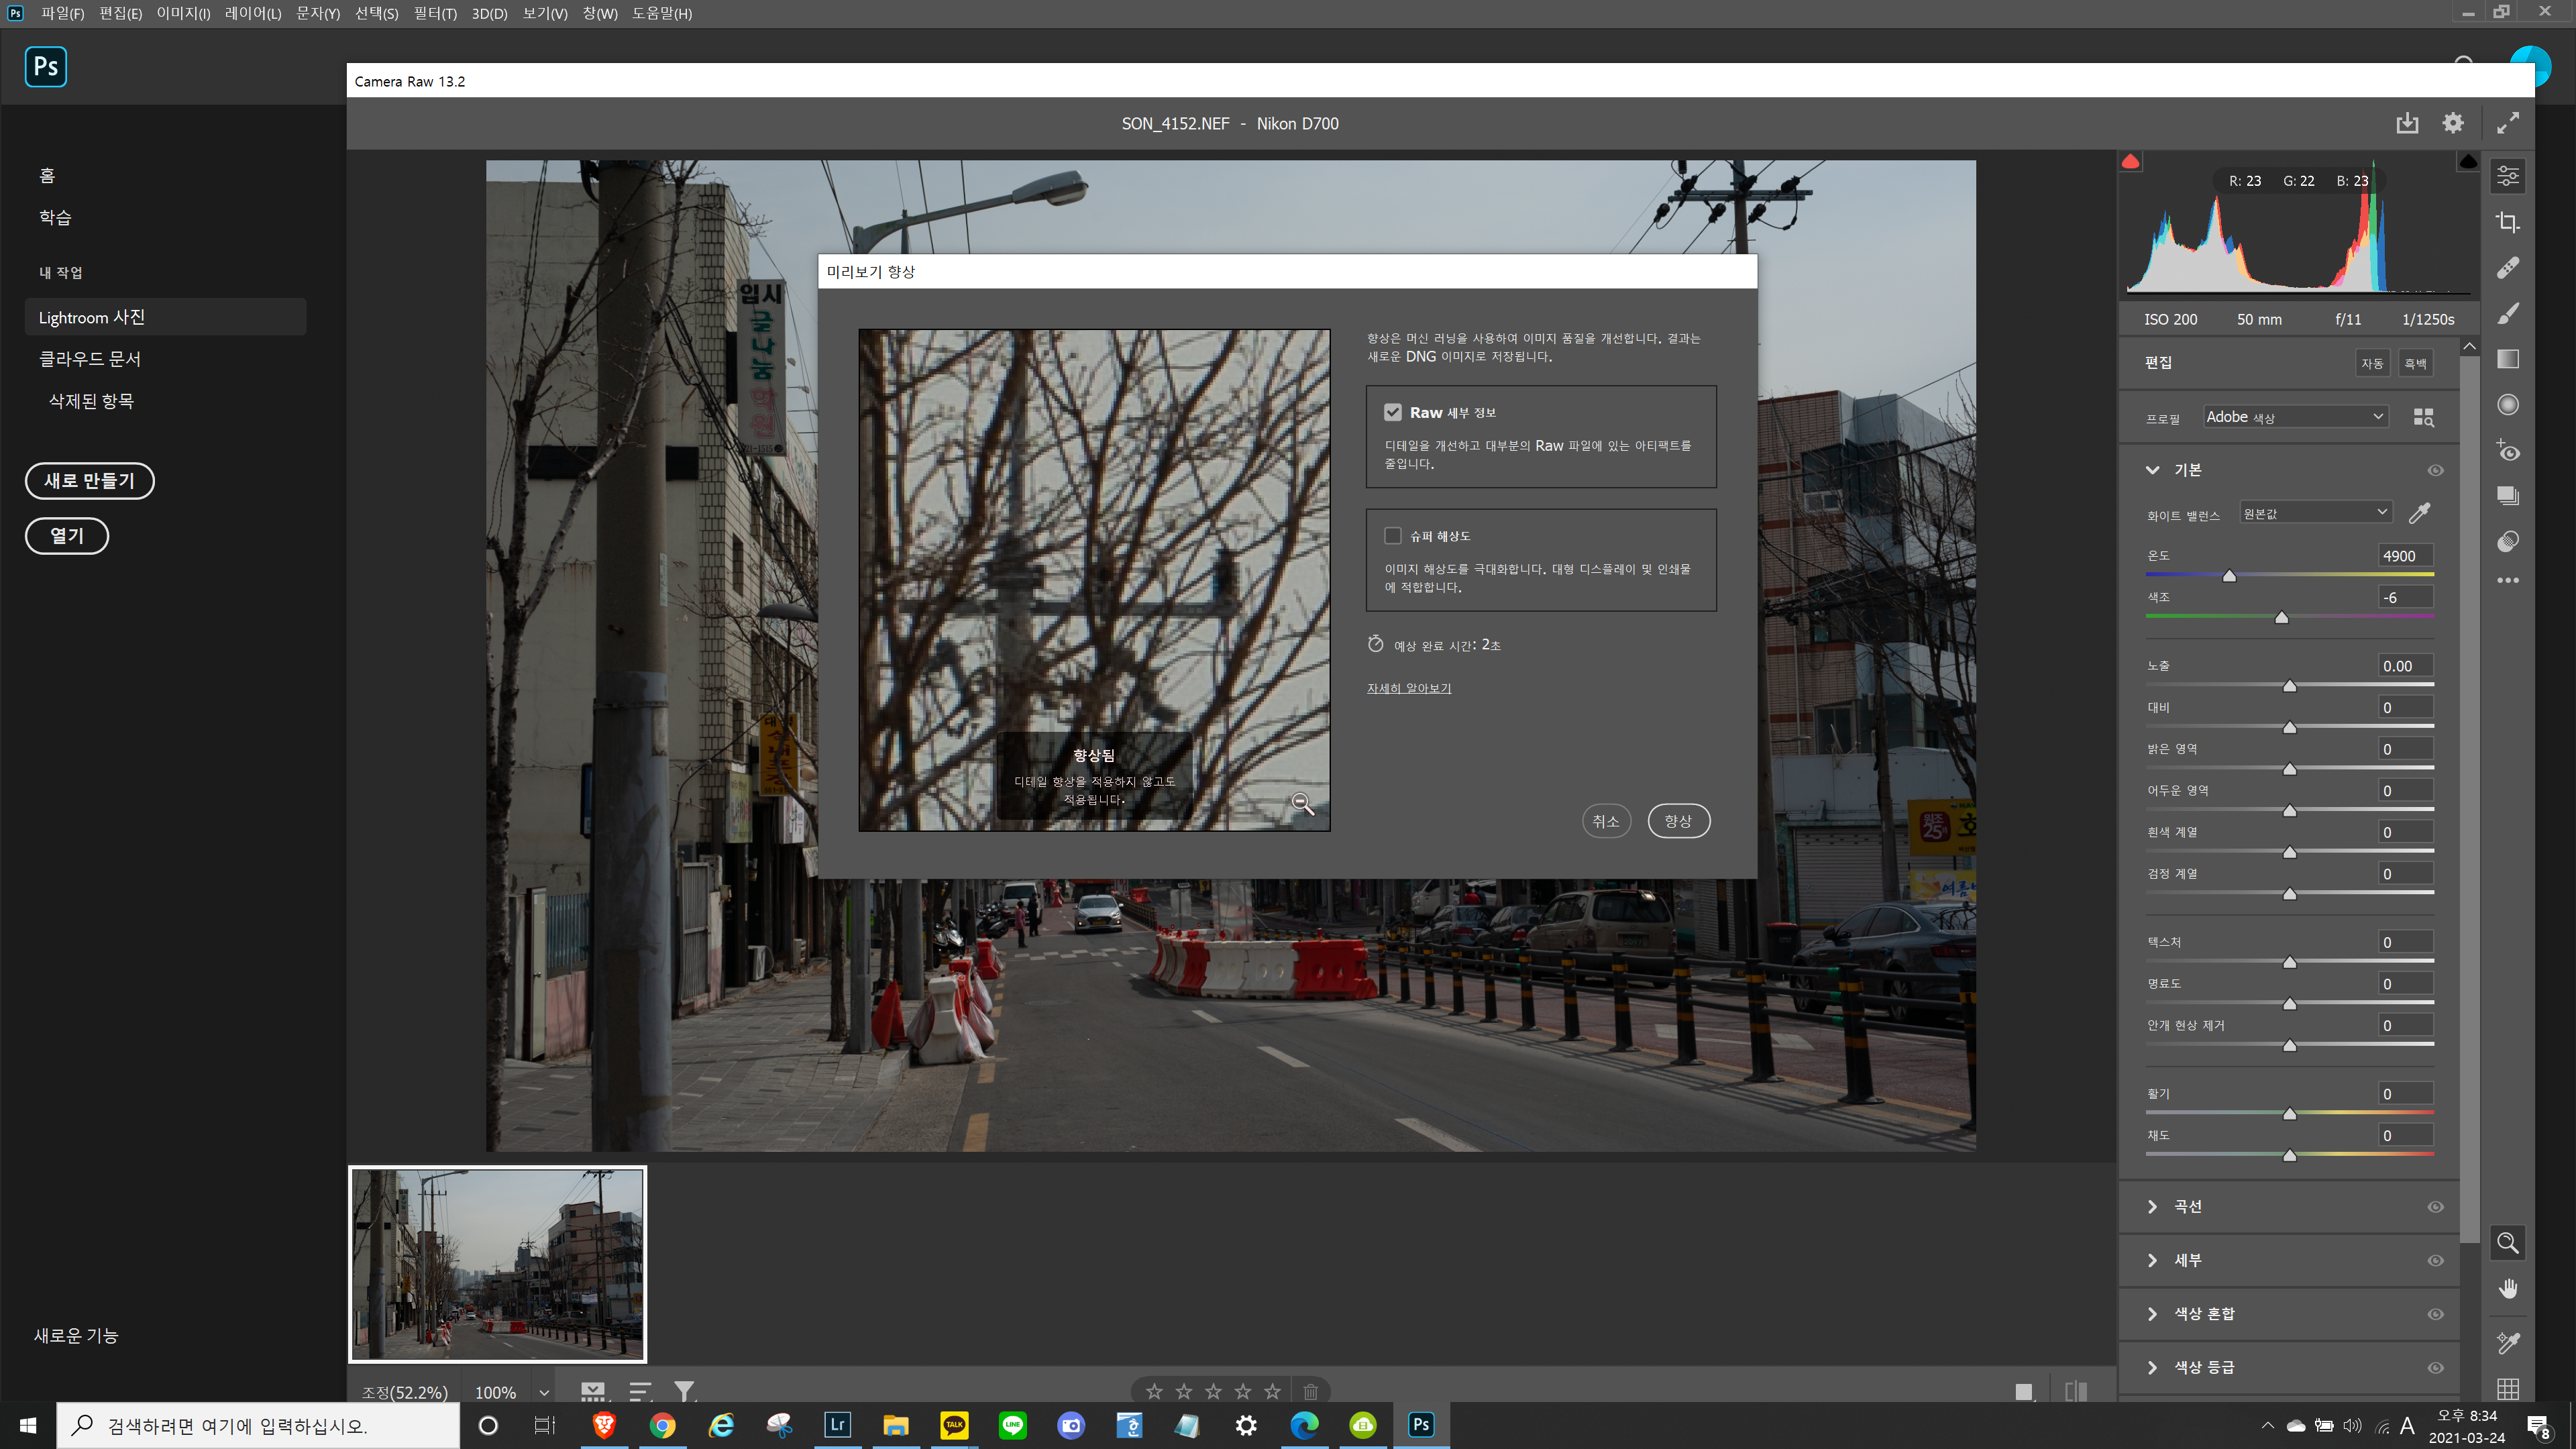Open Camera Raw preferences gear icon
The width and height of the screenshot is (2576, 1449).
(x=2452, y=123)
